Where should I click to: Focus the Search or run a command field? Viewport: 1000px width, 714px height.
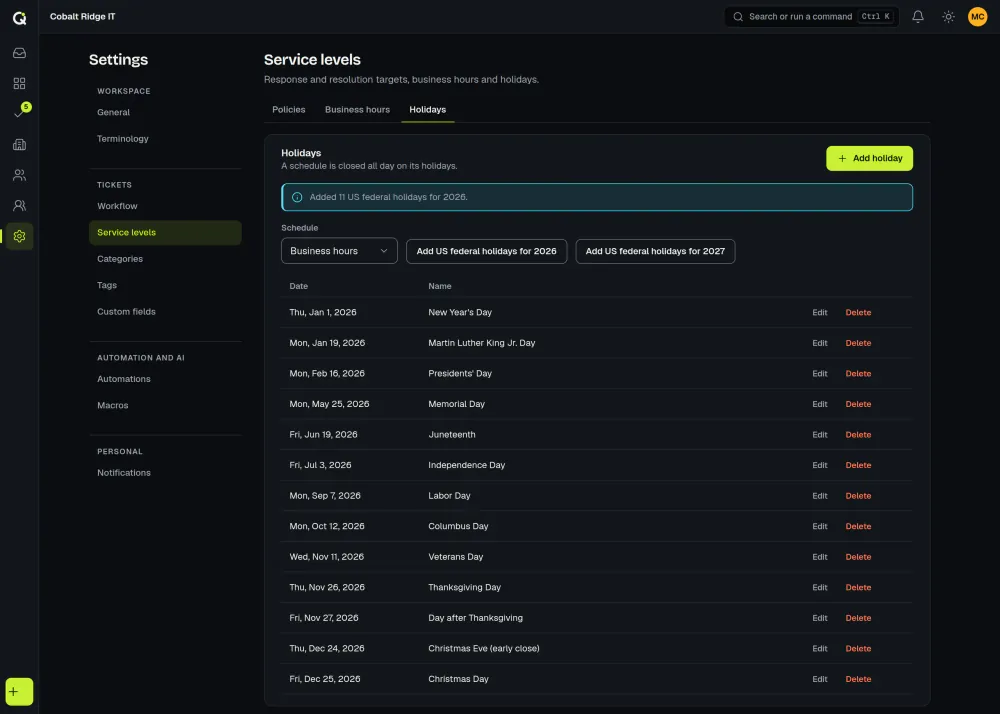(x=811, y=17)
